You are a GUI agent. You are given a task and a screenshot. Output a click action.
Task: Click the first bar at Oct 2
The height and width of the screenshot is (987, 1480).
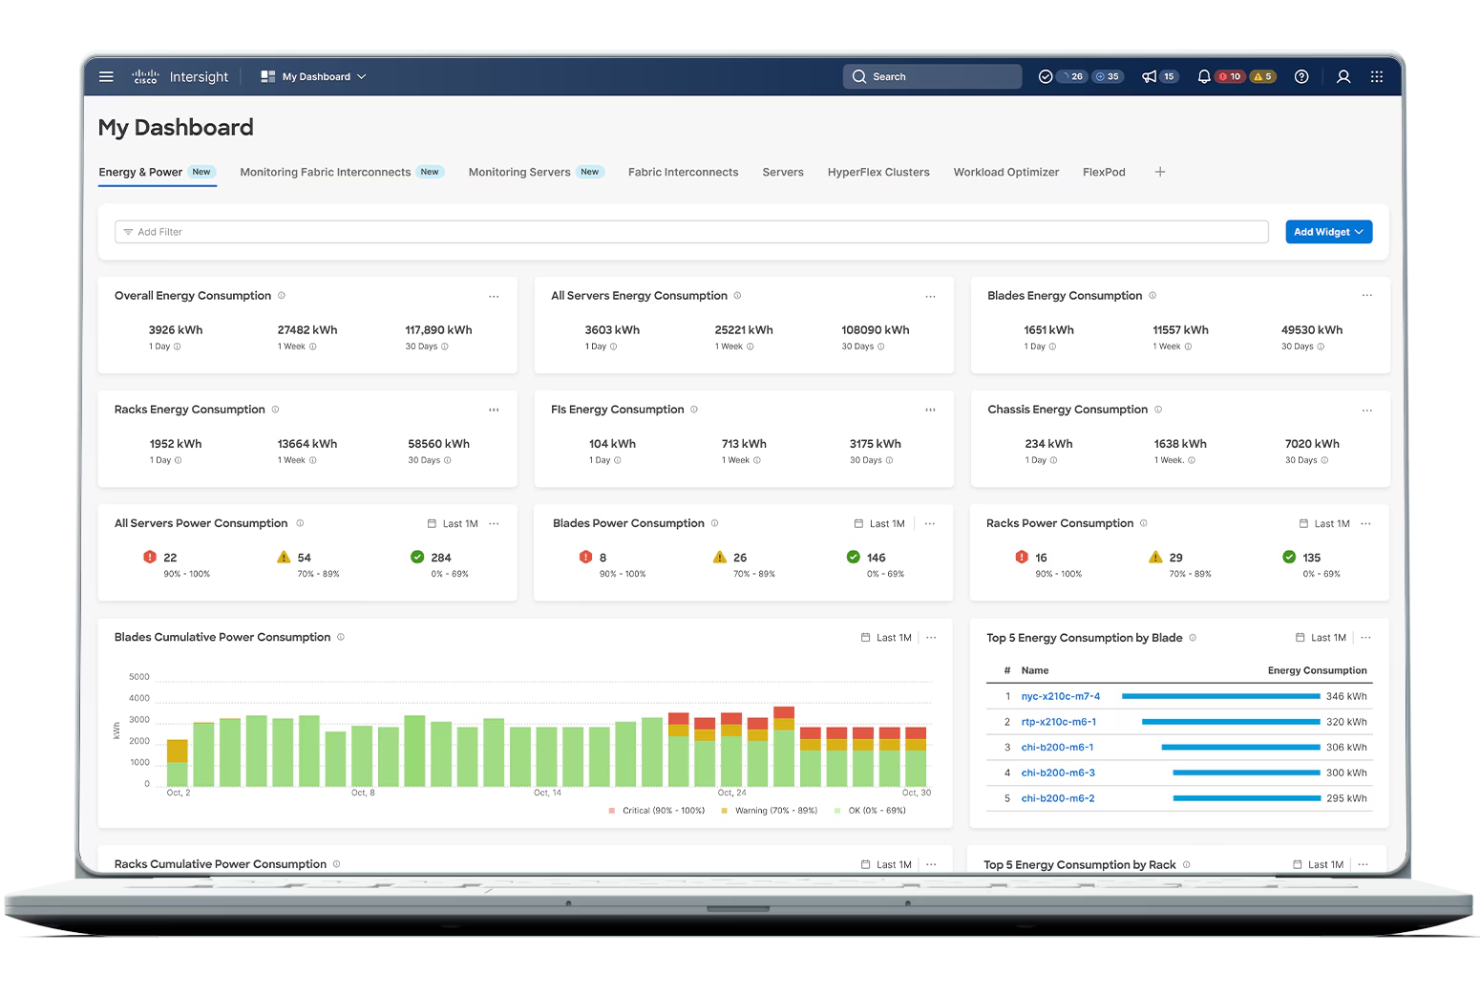pos(177,763)
